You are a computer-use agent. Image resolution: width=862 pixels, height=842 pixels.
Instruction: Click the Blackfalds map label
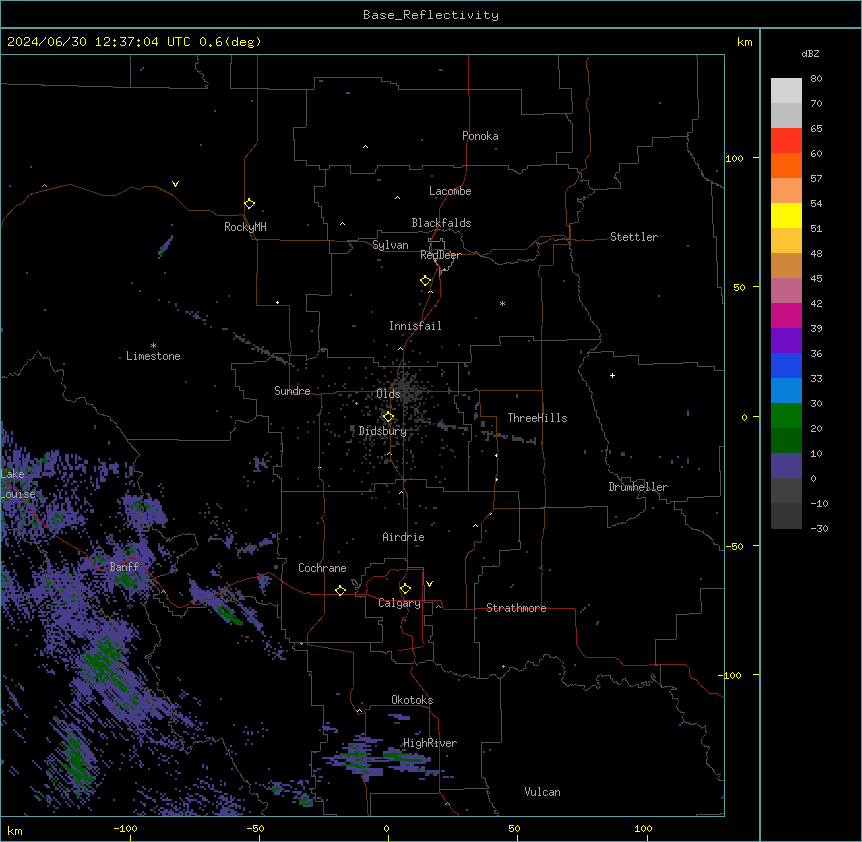click(x=441, y=223)
